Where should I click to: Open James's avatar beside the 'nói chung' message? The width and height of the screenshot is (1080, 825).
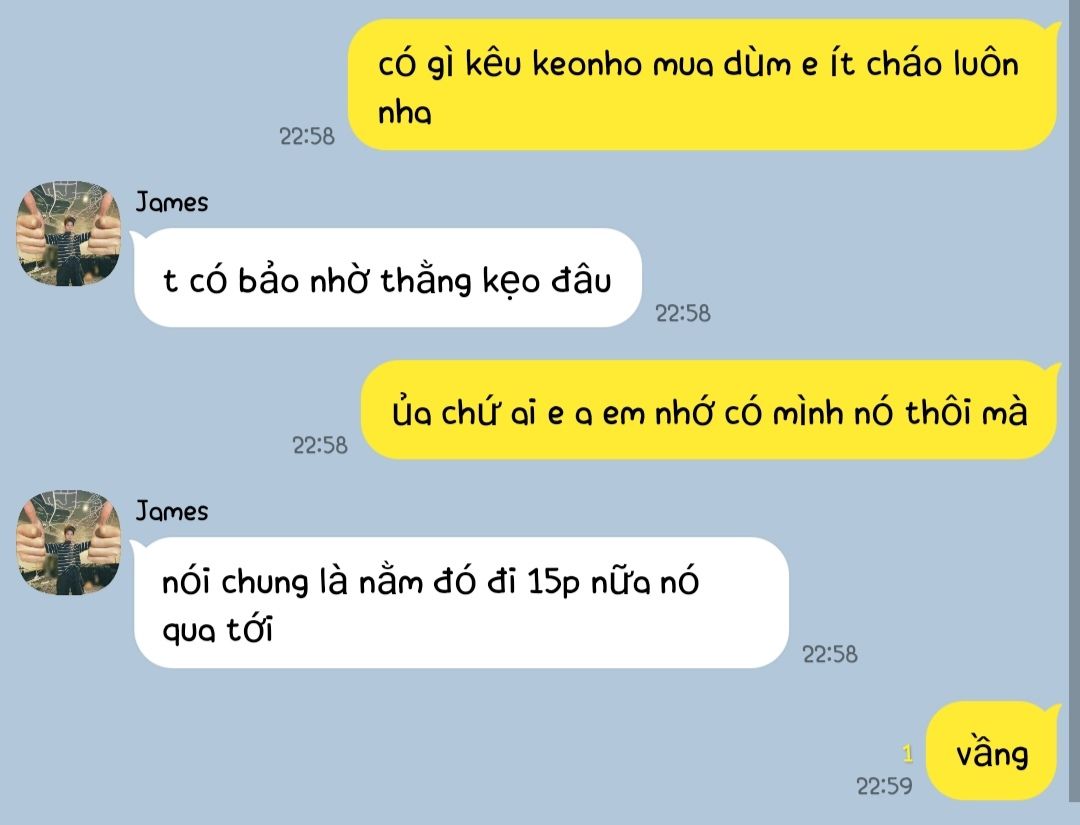click(69, 543)
